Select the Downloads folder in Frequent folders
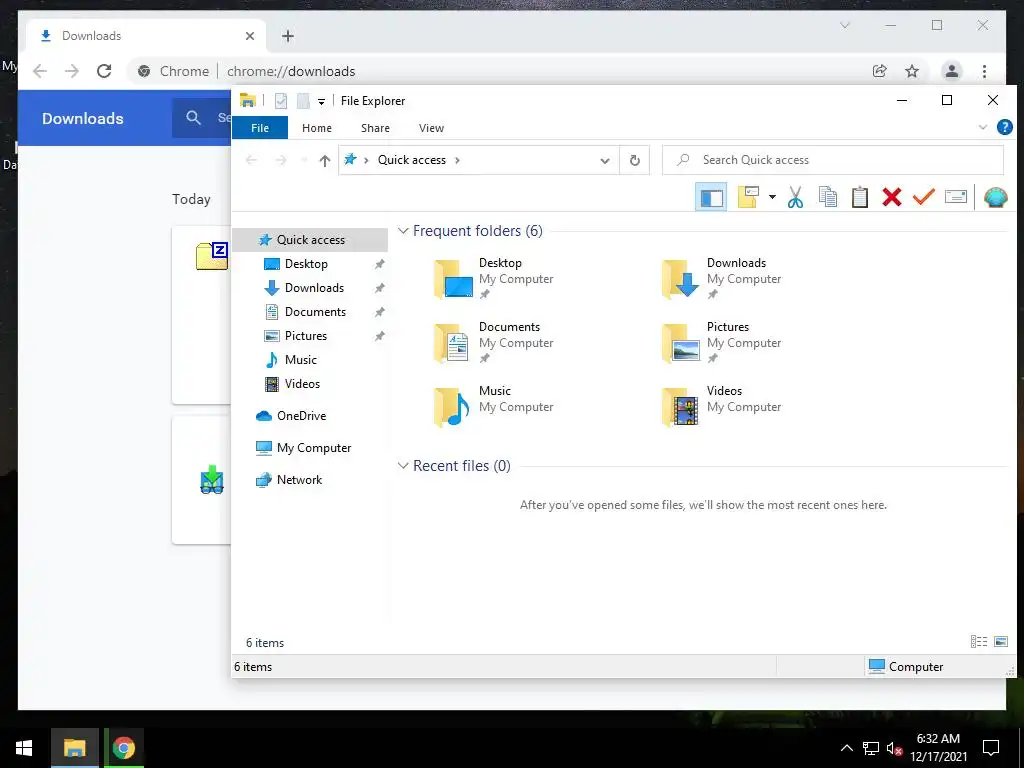This screenshot has width=1024, height=768. [x=722, y=279]
